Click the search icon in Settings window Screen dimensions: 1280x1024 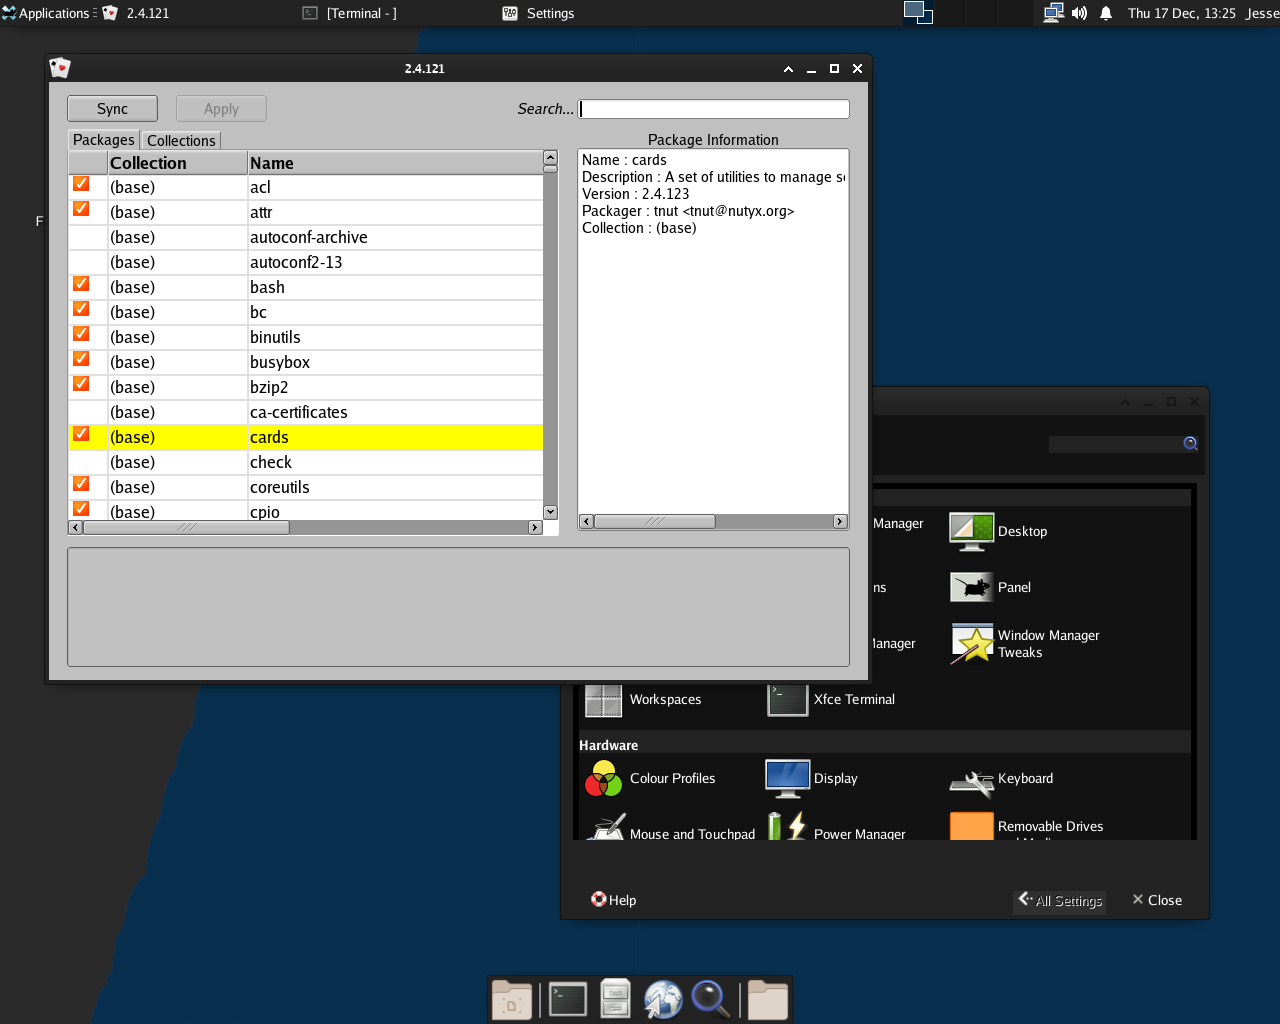click(x=1190, y=444)
